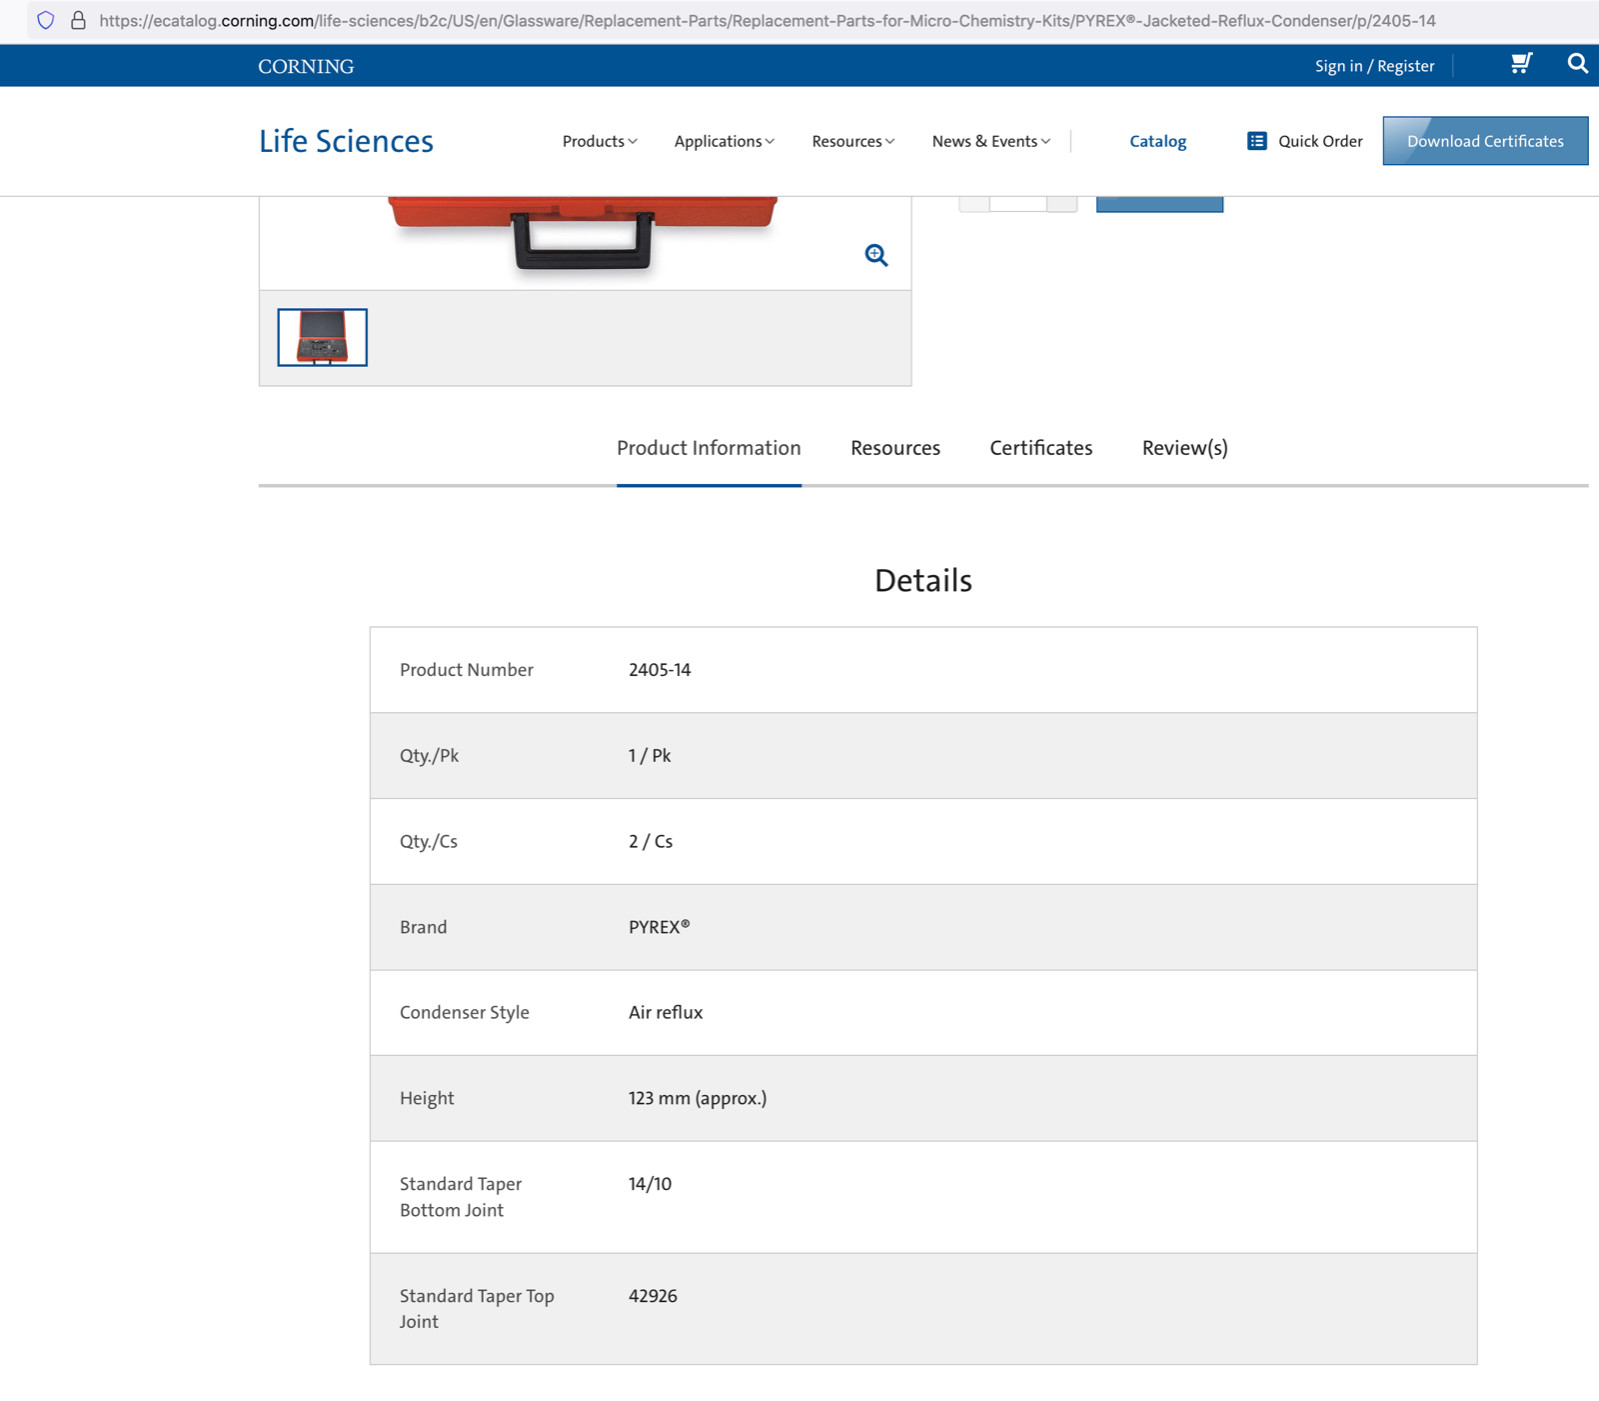Open the Resources tab below product image
The image size is (1599, 1401).
(x=895, y=448)
